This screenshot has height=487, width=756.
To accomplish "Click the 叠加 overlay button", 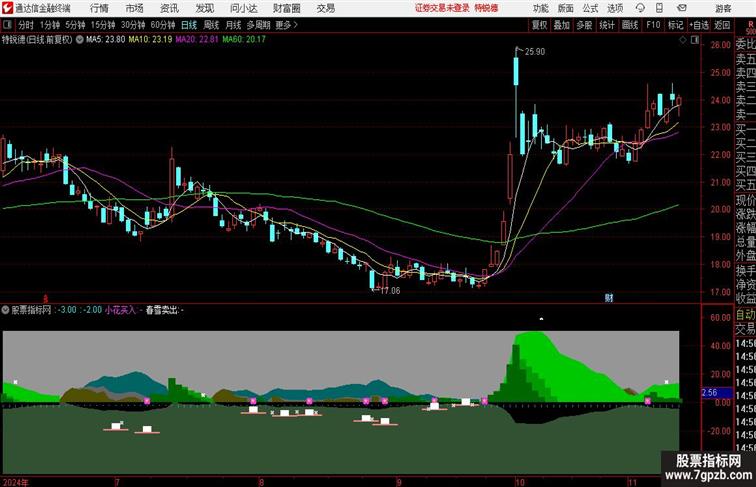I will click(x=561, y=25).
